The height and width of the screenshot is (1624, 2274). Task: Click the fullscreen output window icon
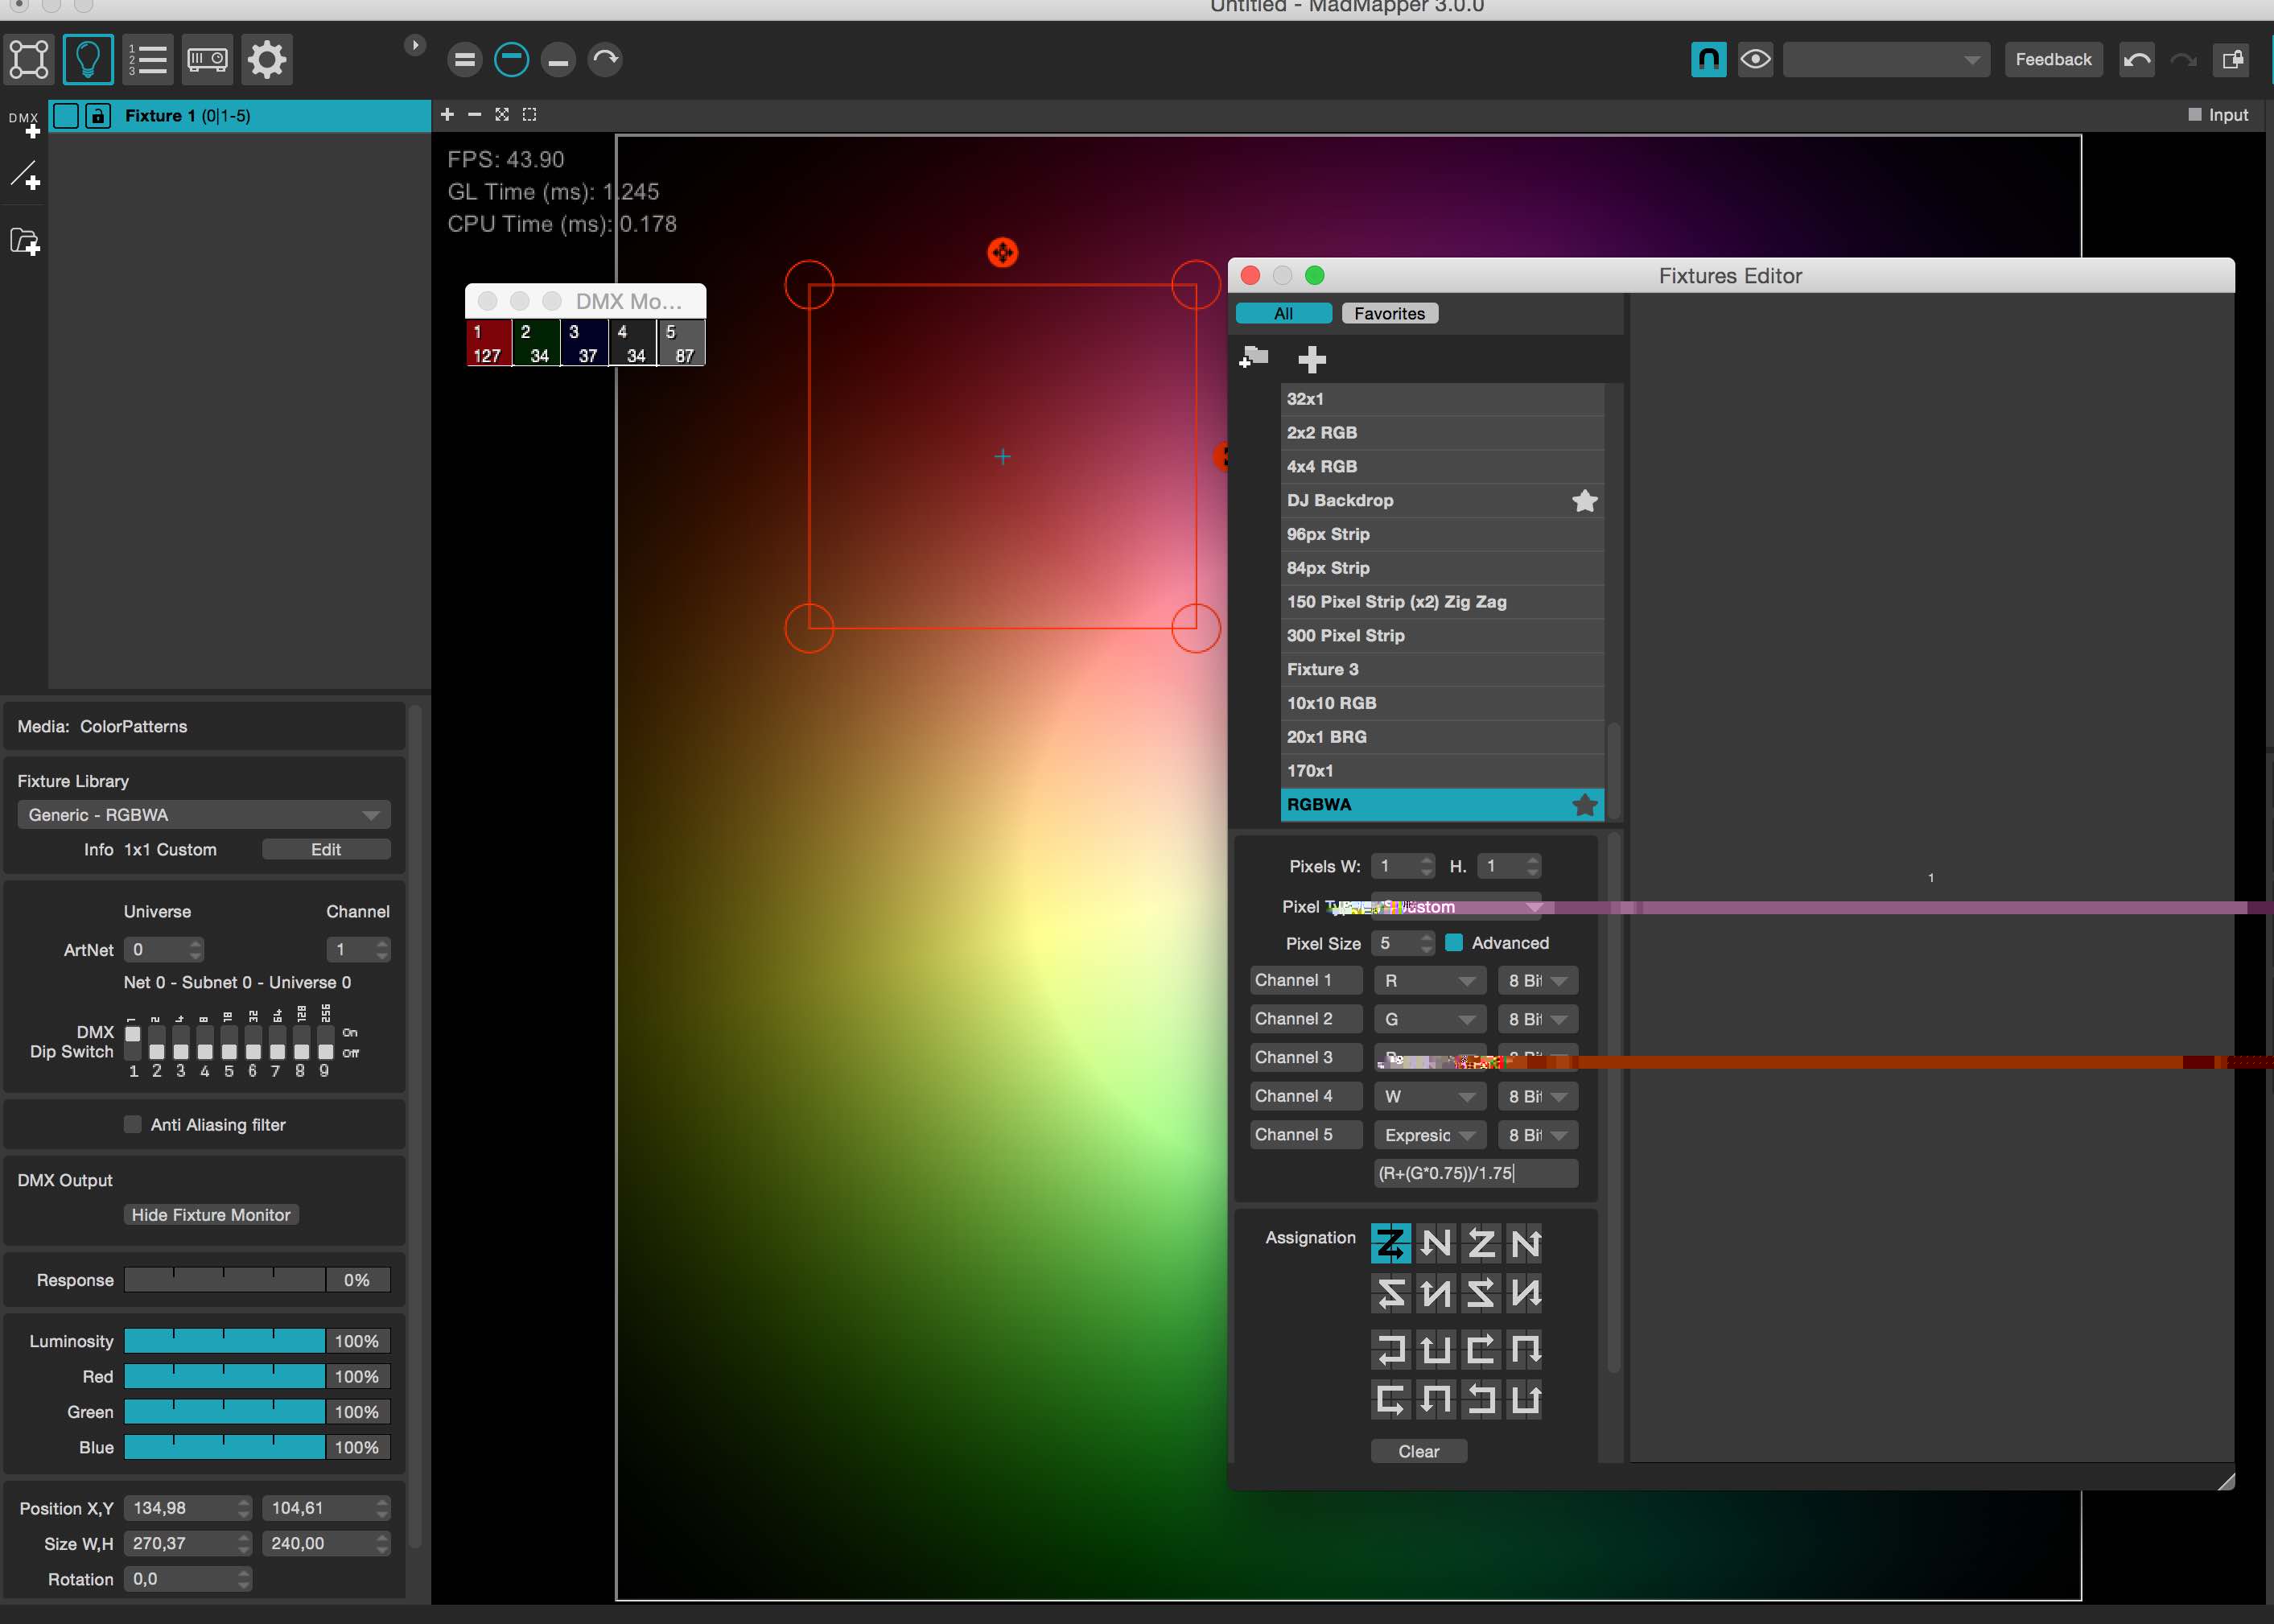point(2232,59)
